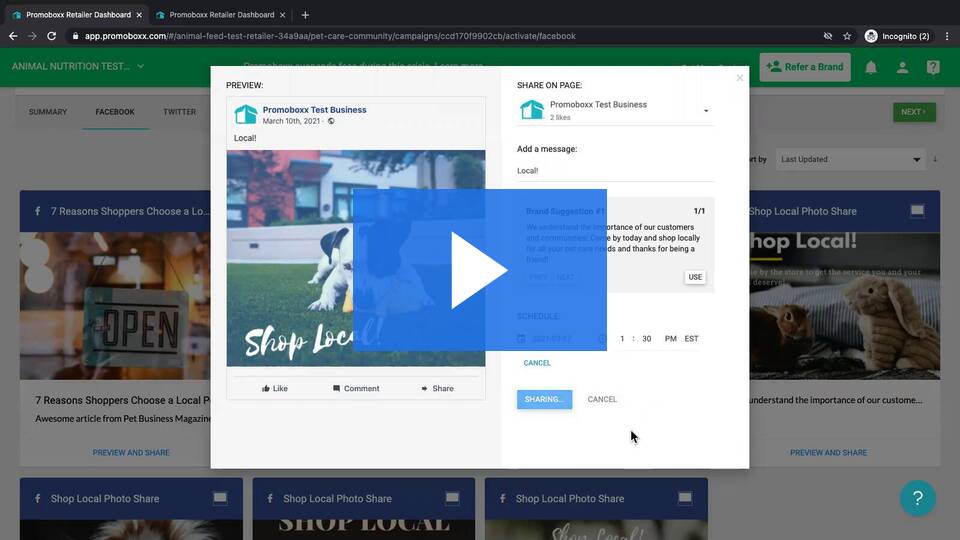
Task: Click the image icon on bottom-left card
Action: click(220, 498)
